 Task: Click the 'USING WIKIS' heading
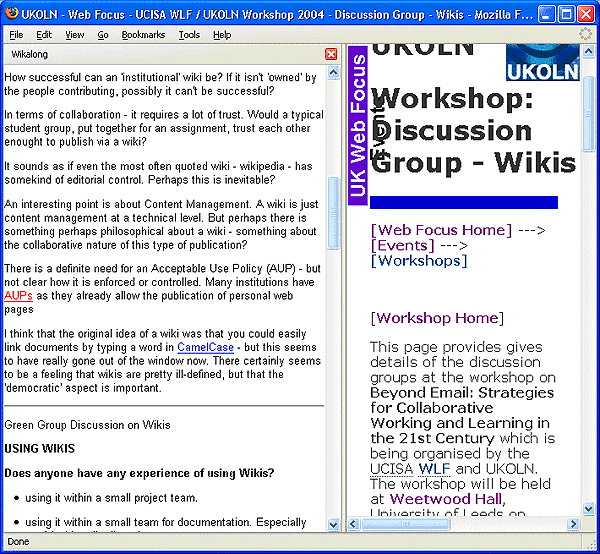pyautogui.click(x=39, y=448)
